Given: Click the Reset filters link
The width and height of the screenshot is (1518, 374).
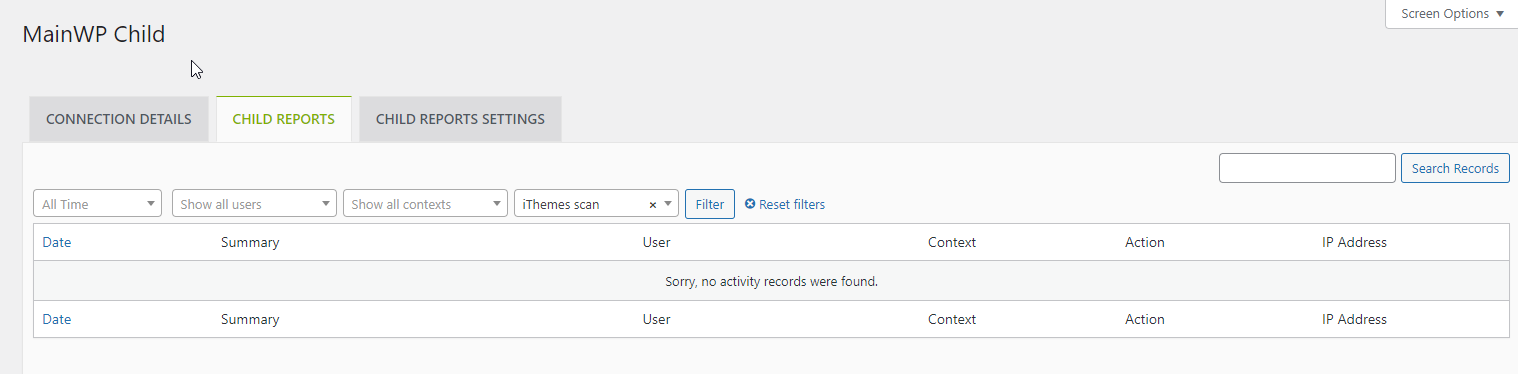Looking at the screenshot, I should pyautogui.click(x=785, y=204).
